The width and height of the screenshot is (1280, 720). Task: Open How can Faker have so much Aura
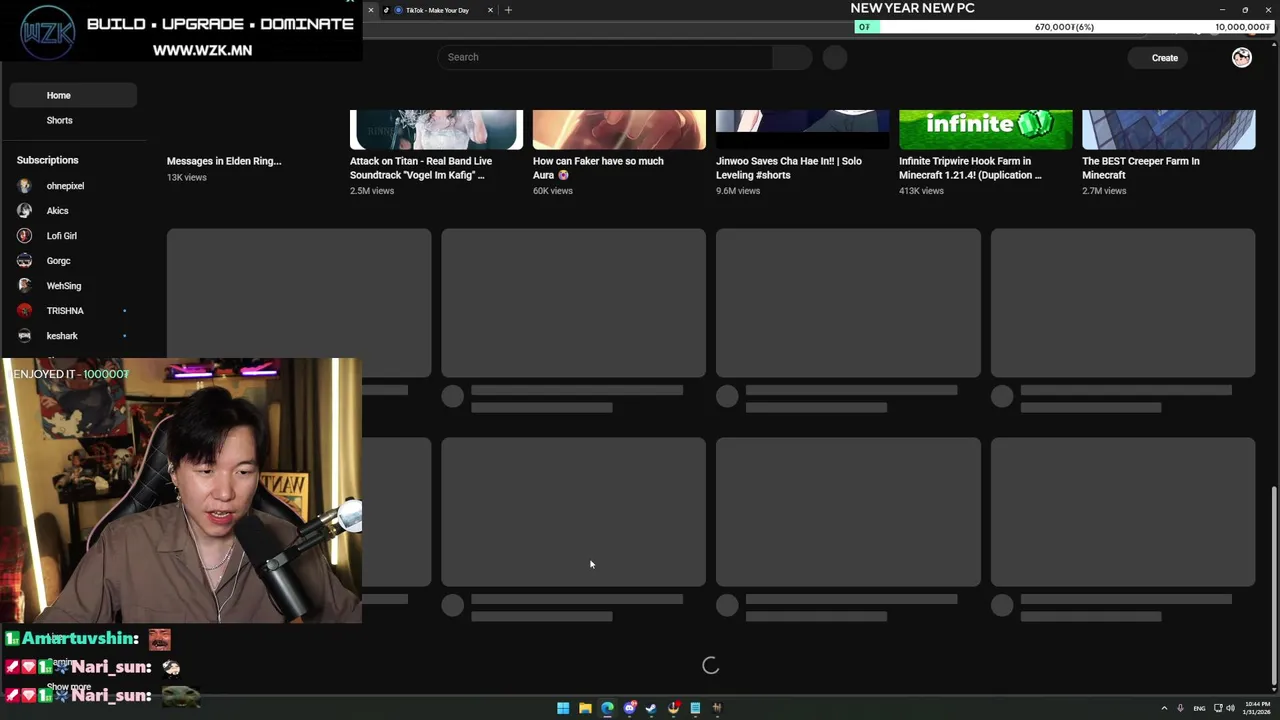(598, 168)
